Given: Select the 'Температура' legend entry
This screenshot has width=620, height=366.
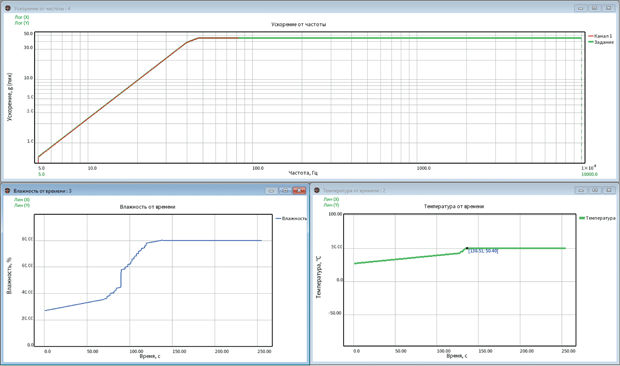Looking at the screenshot, I should (597, 218).
